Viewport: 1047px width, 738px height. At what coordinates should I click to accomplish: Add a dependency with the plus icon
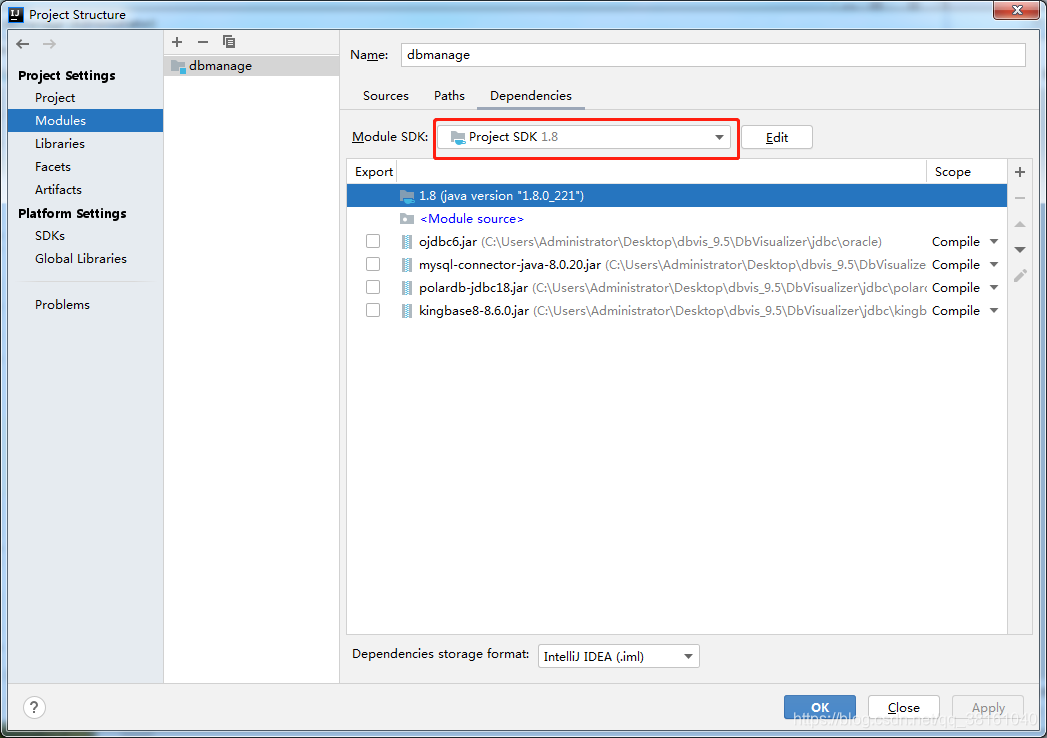tap(1020, 172)
